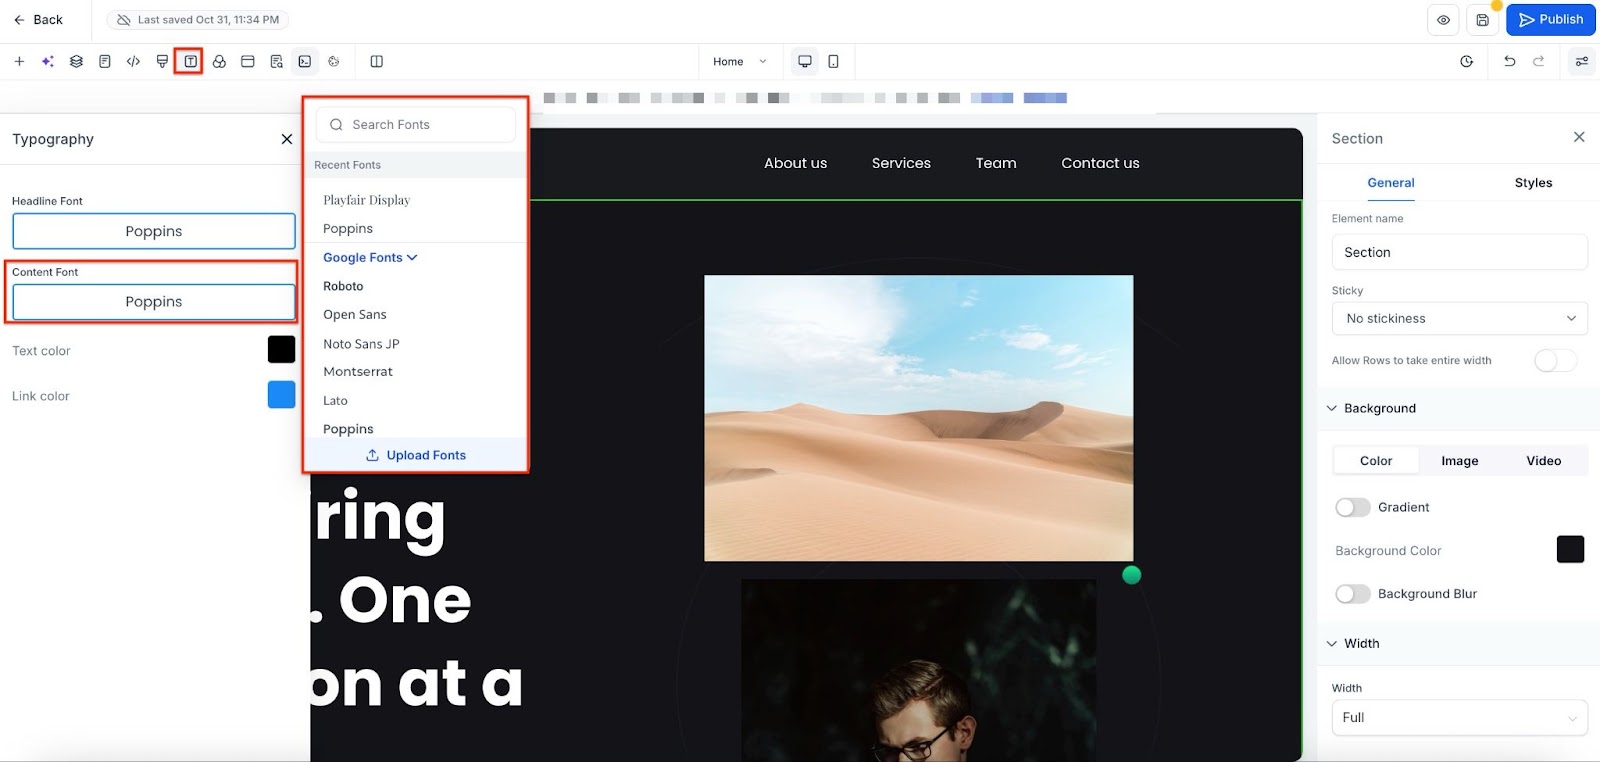
Task: Click the Layers stack icon
Action: tap(76, 62)
